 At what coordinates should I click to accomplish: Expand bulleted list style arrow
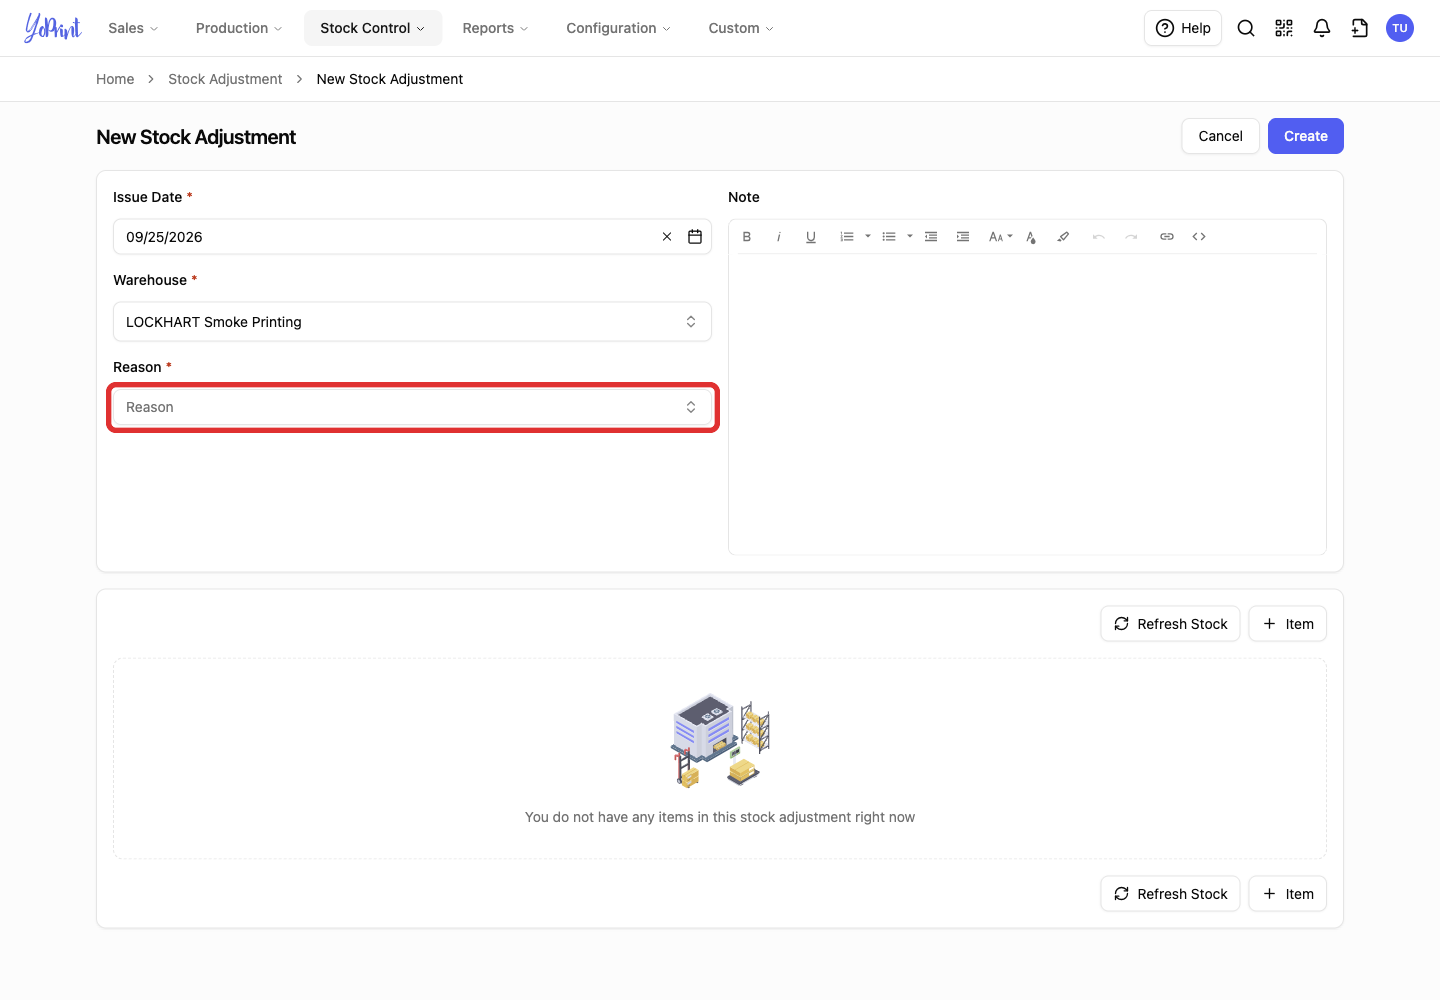(910, 237)
